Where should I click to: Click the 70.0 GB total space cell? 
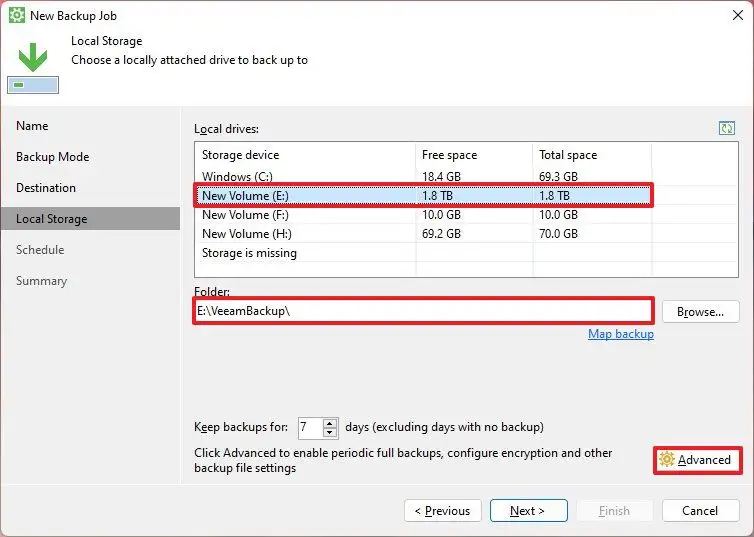(x=558, y=234)
